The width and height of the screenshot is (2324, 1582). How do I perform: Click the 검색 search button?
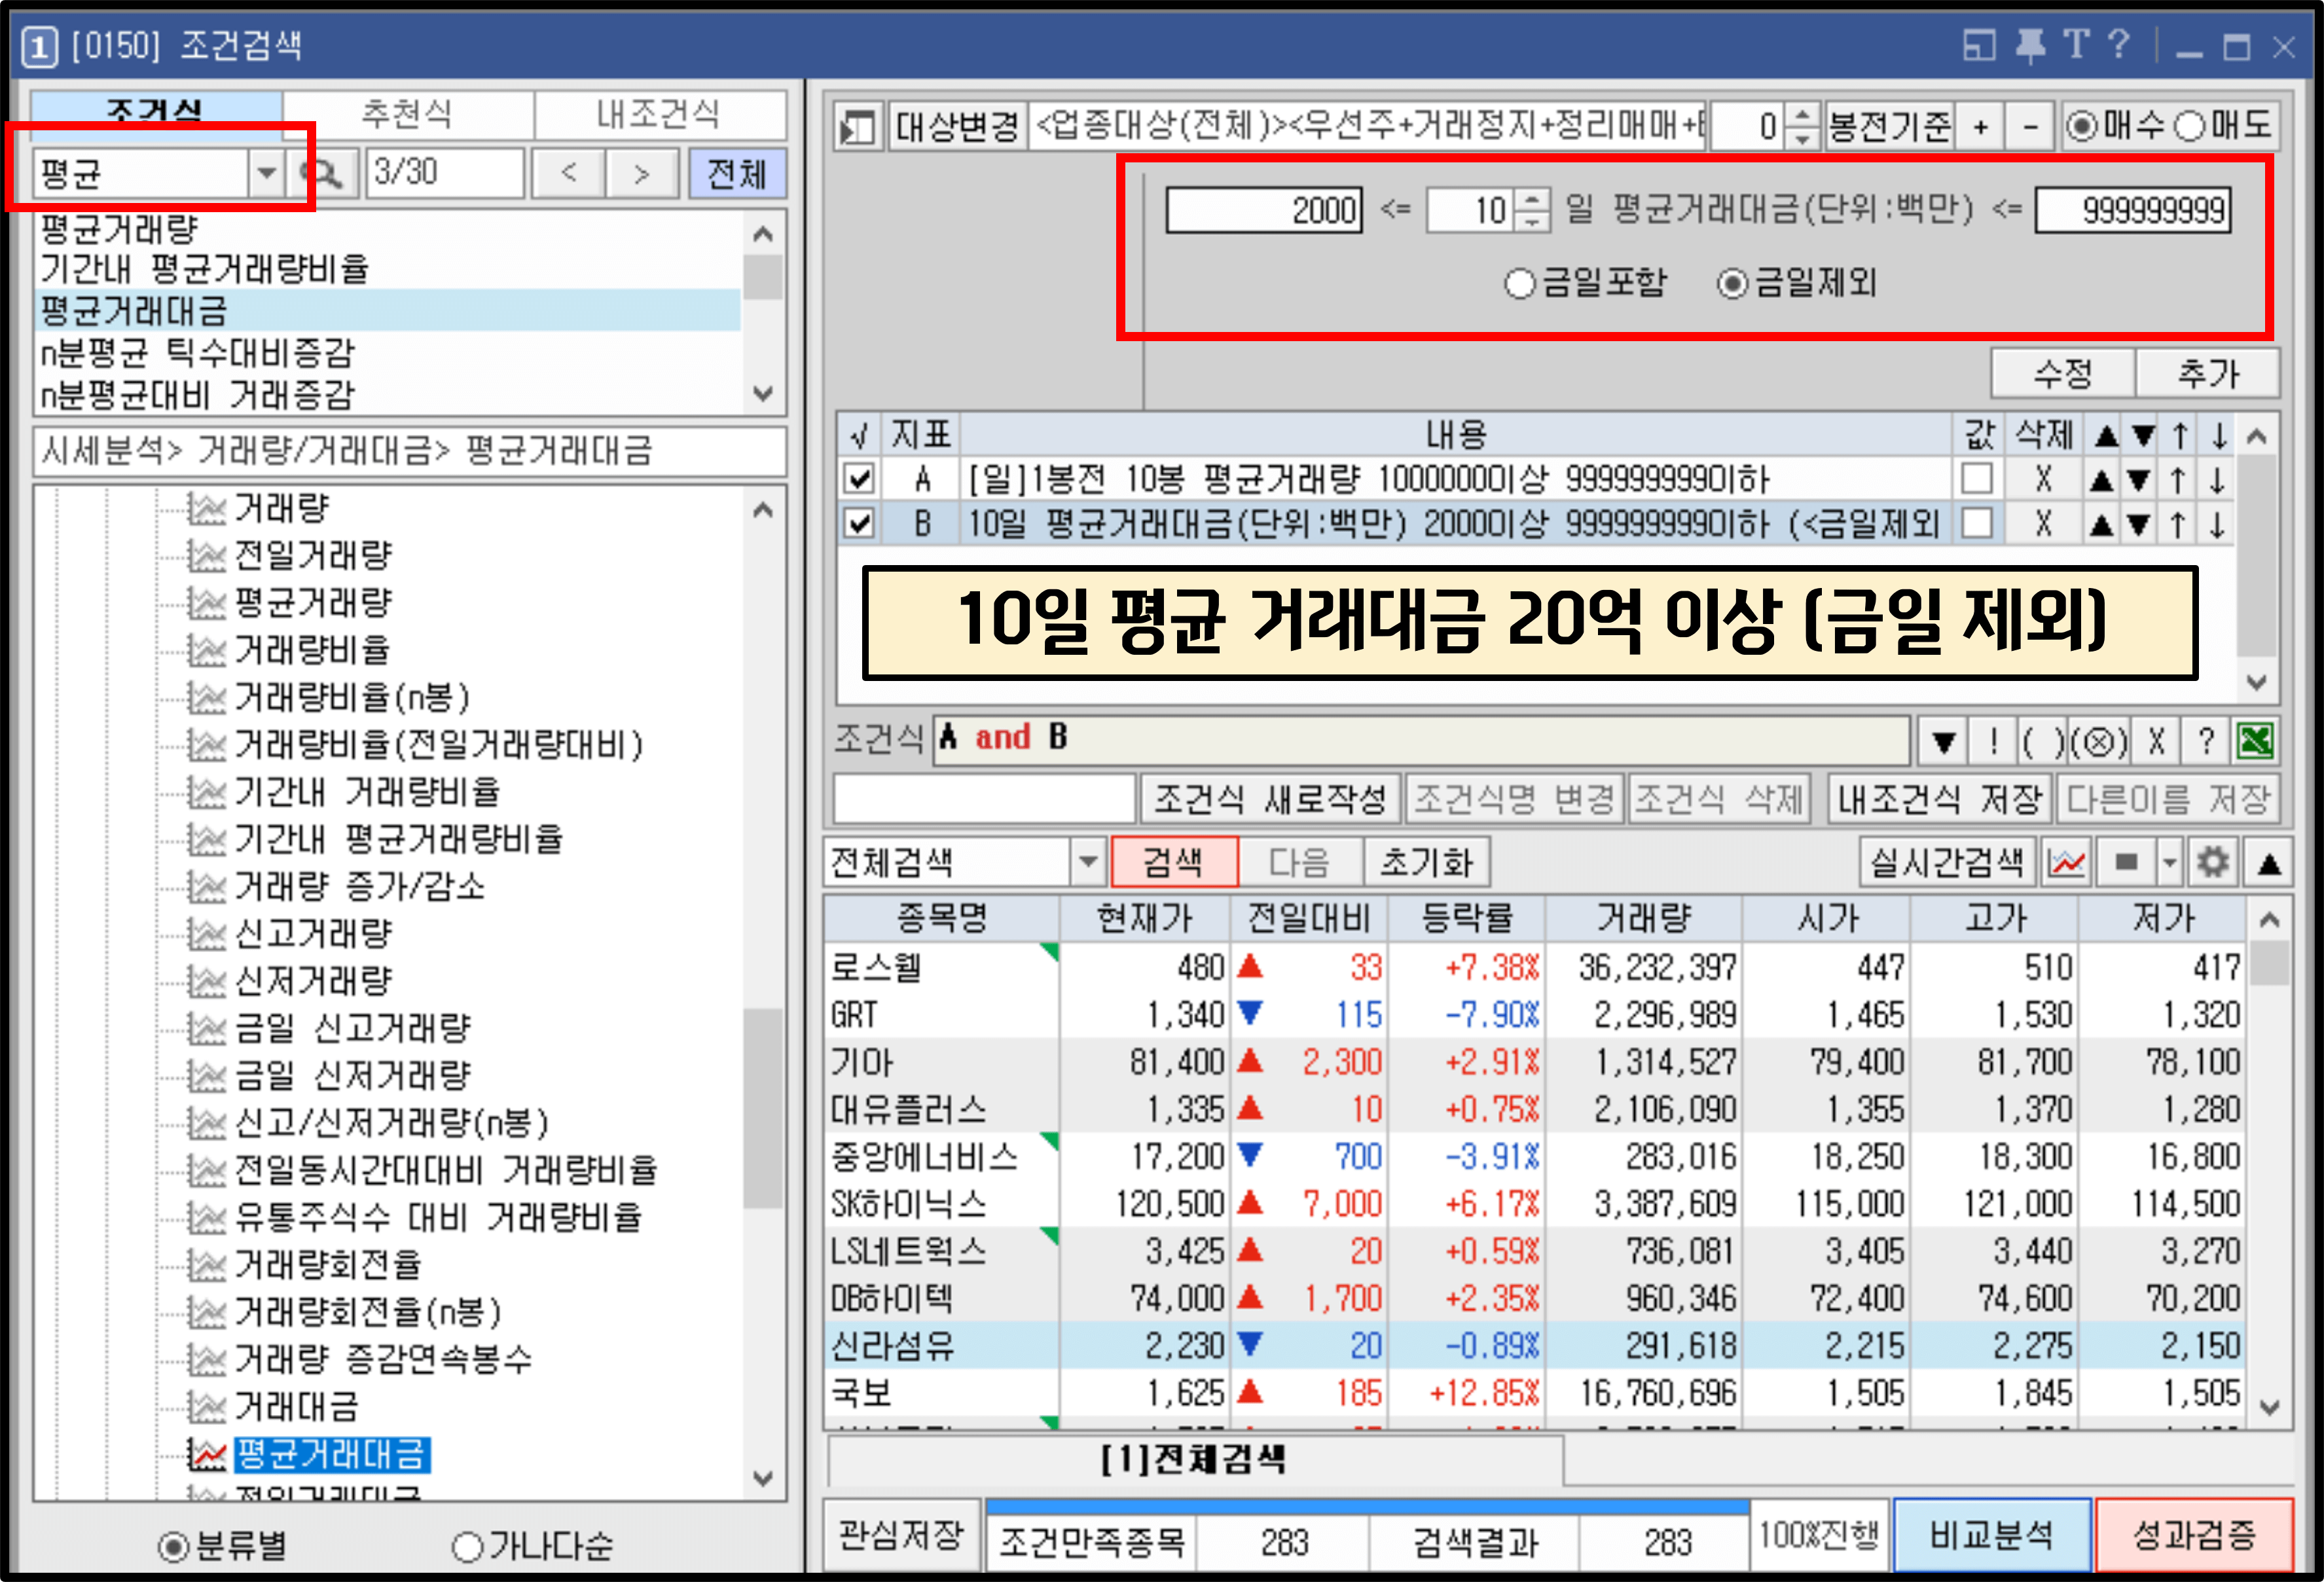1175,861
